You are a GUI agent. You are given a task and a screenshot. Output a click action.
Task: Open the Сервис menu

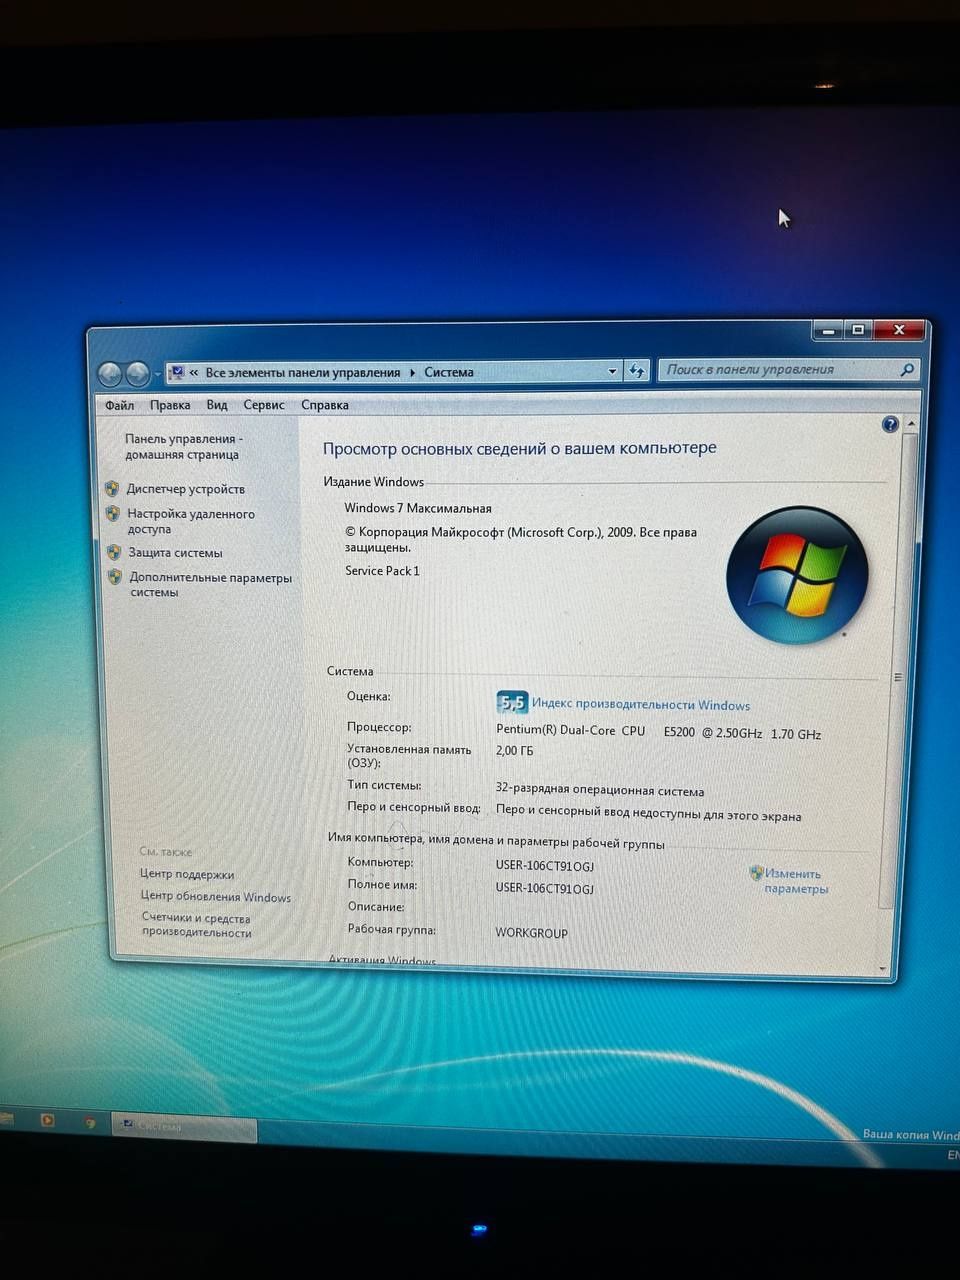click(x=264, y=405)
